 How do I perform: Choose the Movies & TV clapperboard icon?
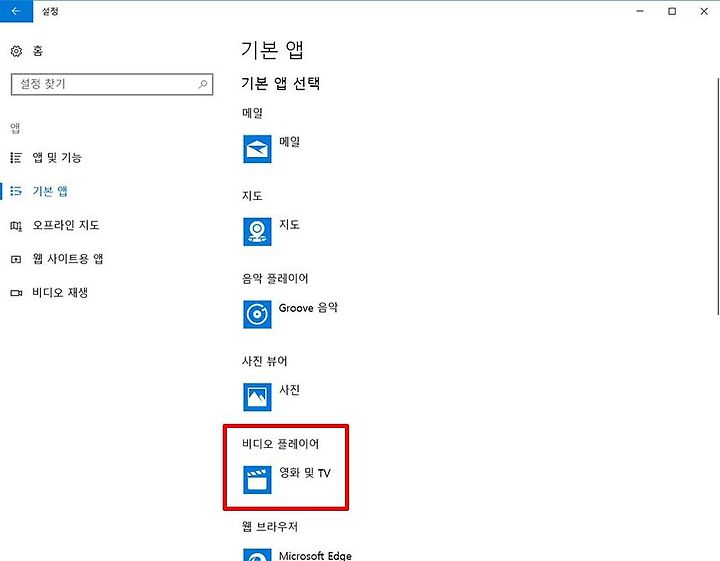click(x=257, y=479)
